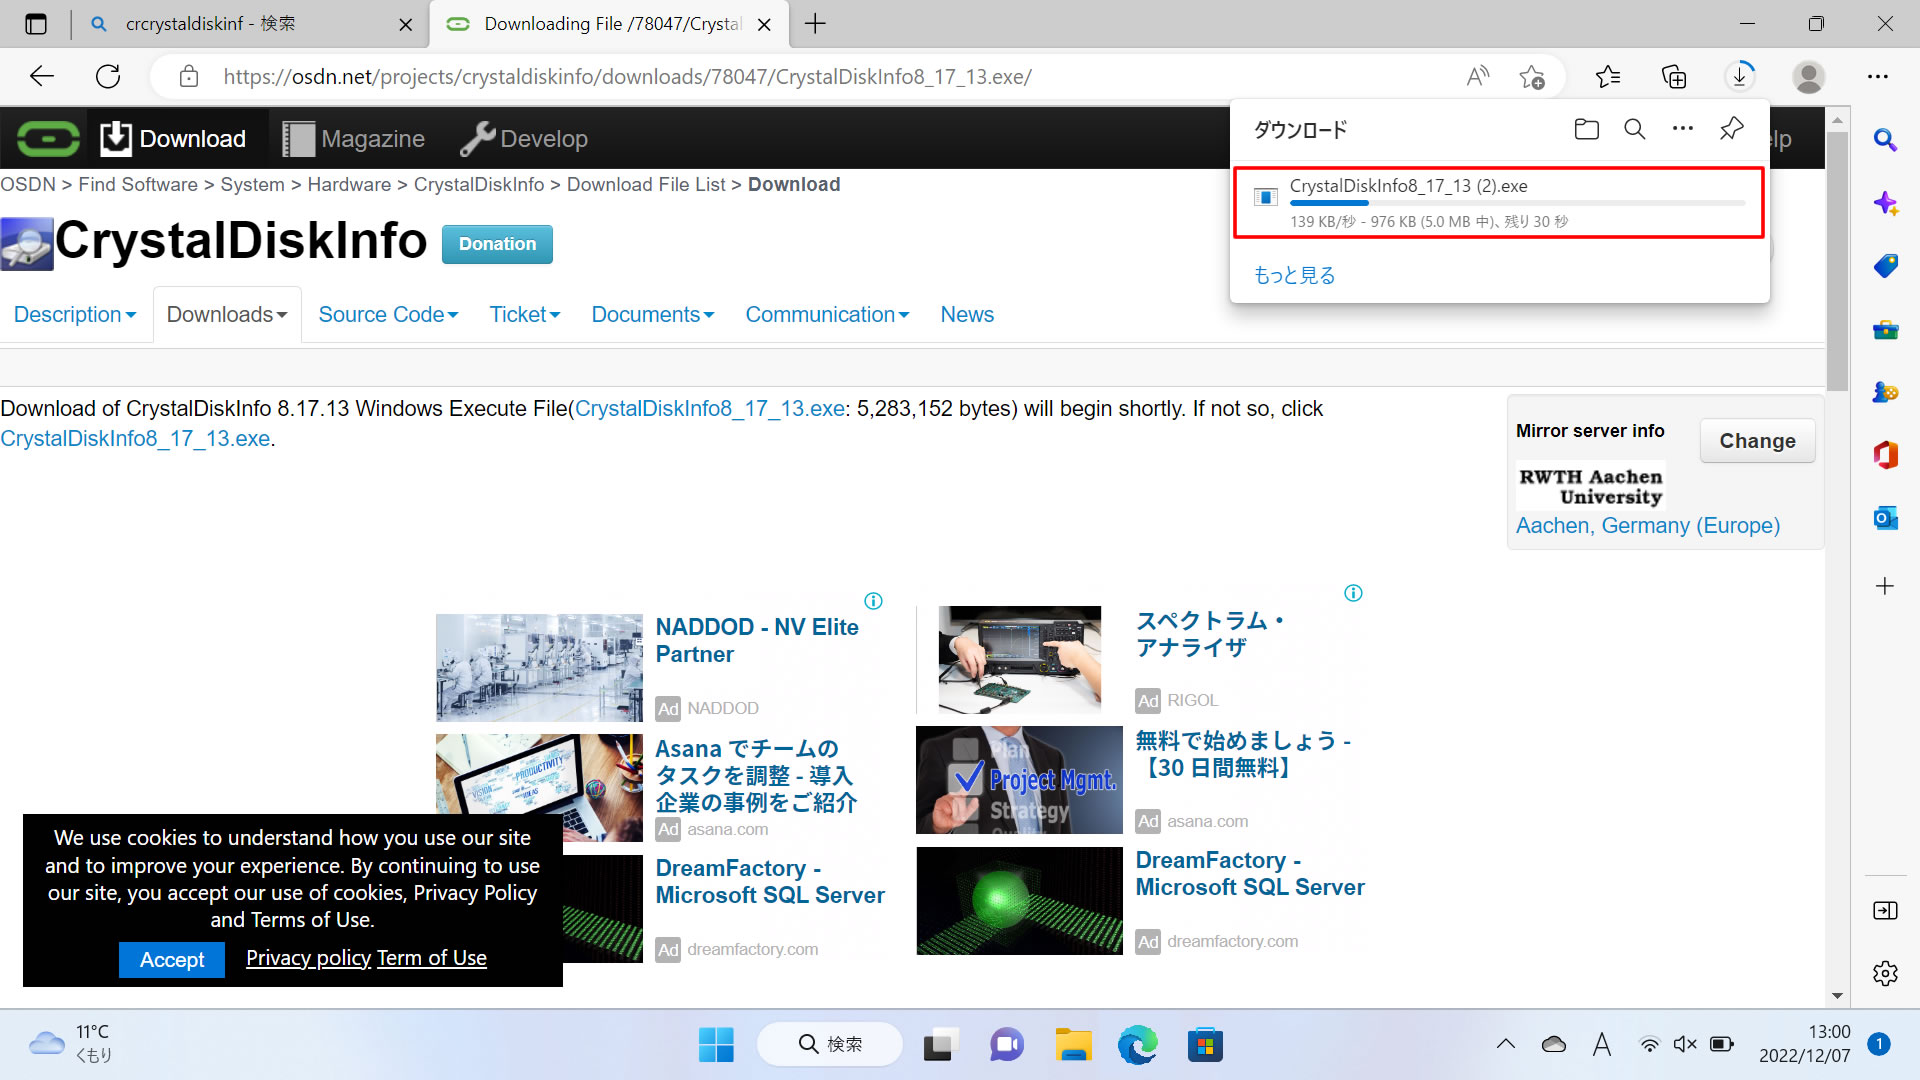Add a new sidebar app with plus
The height and width of the screenshot is (1080, 1920).
click(x=1885, y=586)
